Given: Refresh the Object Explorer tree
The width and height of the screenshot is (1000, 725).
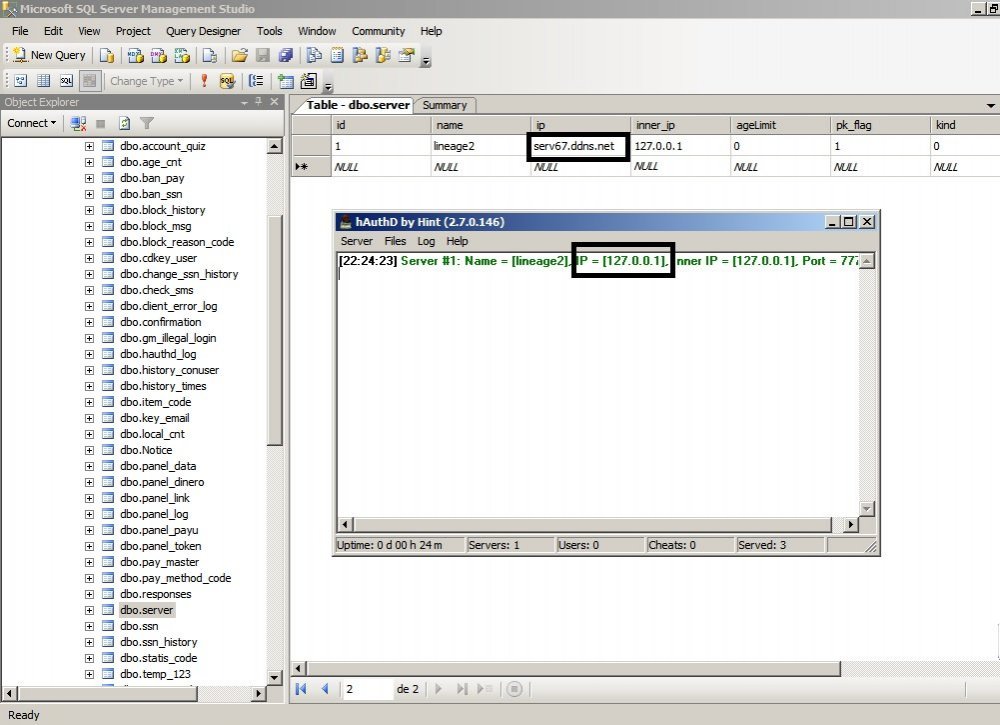Looking at the screenshot, I should pyautogui.click(x=124, y=124).
